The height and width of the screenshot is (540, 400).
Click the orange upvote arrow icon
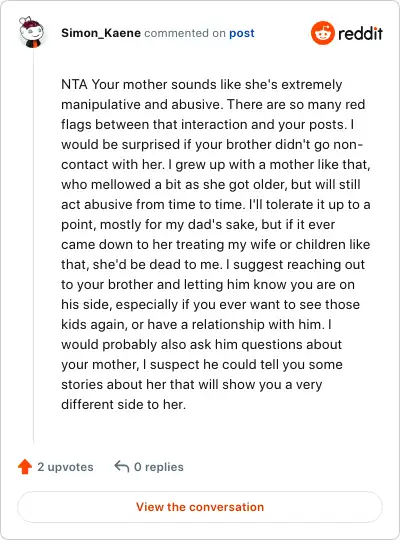(x=25, y=467)
